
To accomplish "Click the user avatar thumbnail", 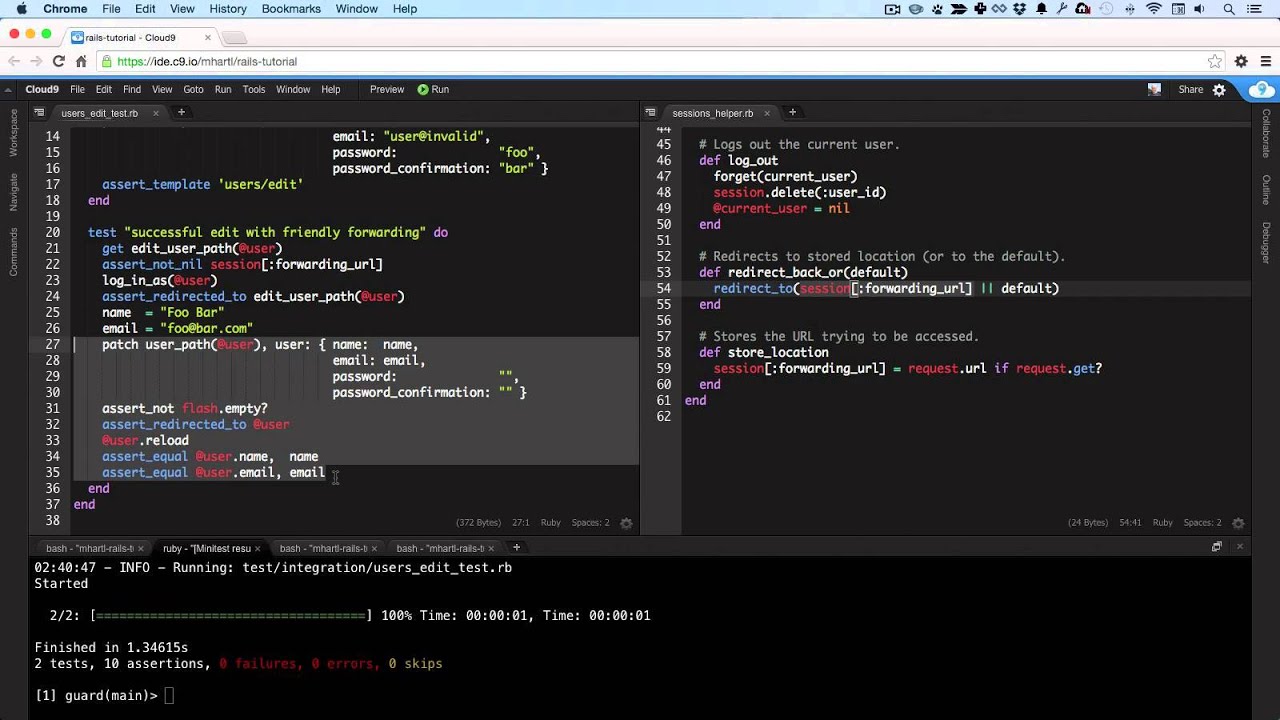I will 1154,89.
